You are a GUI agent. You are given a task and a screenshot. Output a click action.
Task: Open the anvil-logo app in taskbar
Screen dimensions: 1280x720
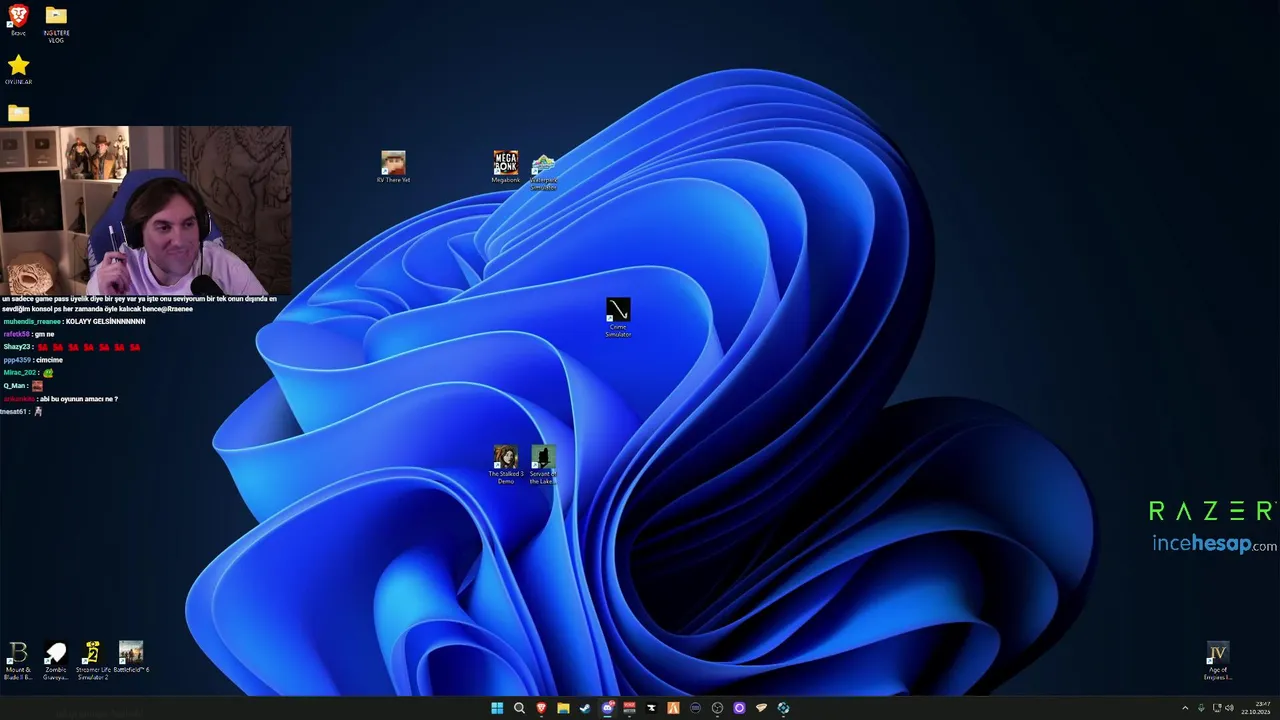(x=651, y=708)
